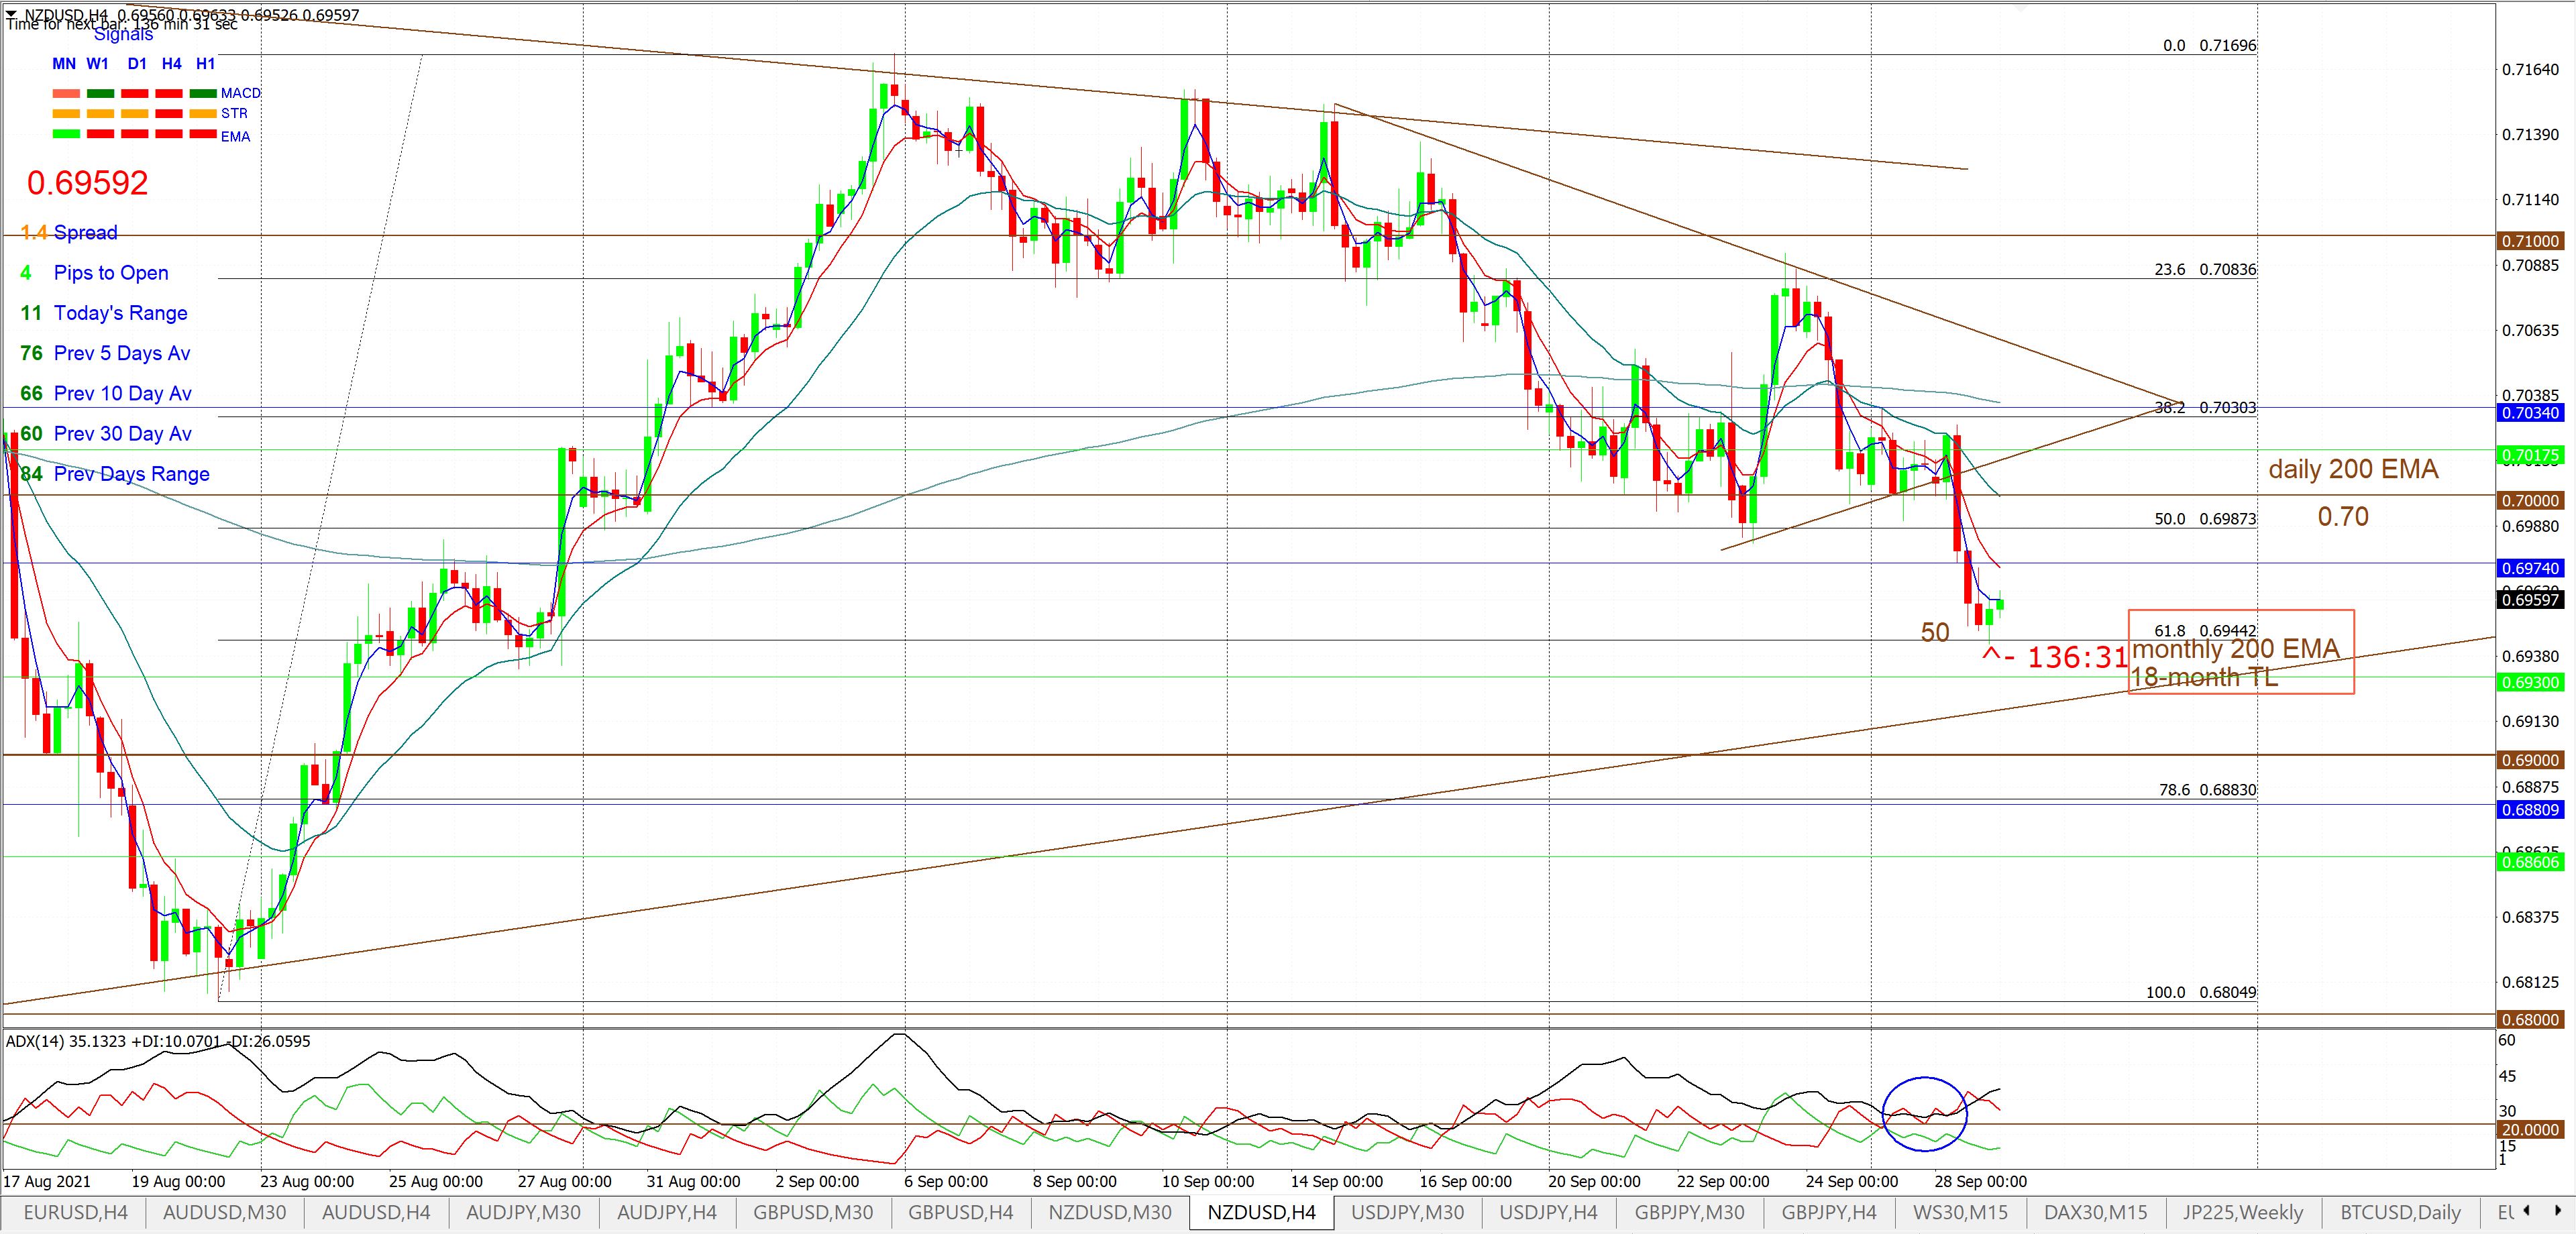Click the MACD signal bar under MN
The image size is (2576, 1234).
(65, 93)
